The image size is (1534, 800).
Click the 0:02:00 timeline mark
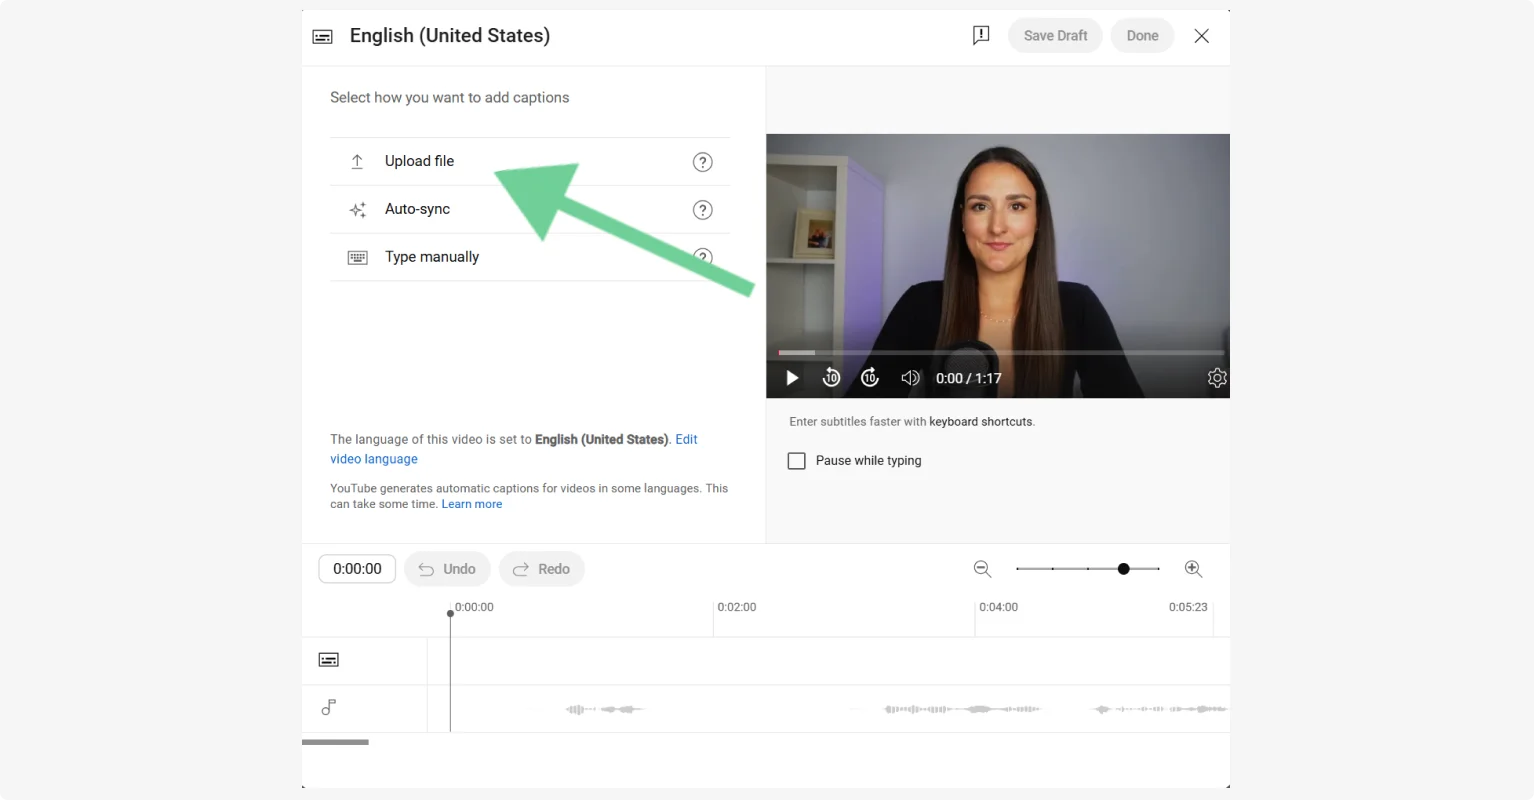coord(737,607)
